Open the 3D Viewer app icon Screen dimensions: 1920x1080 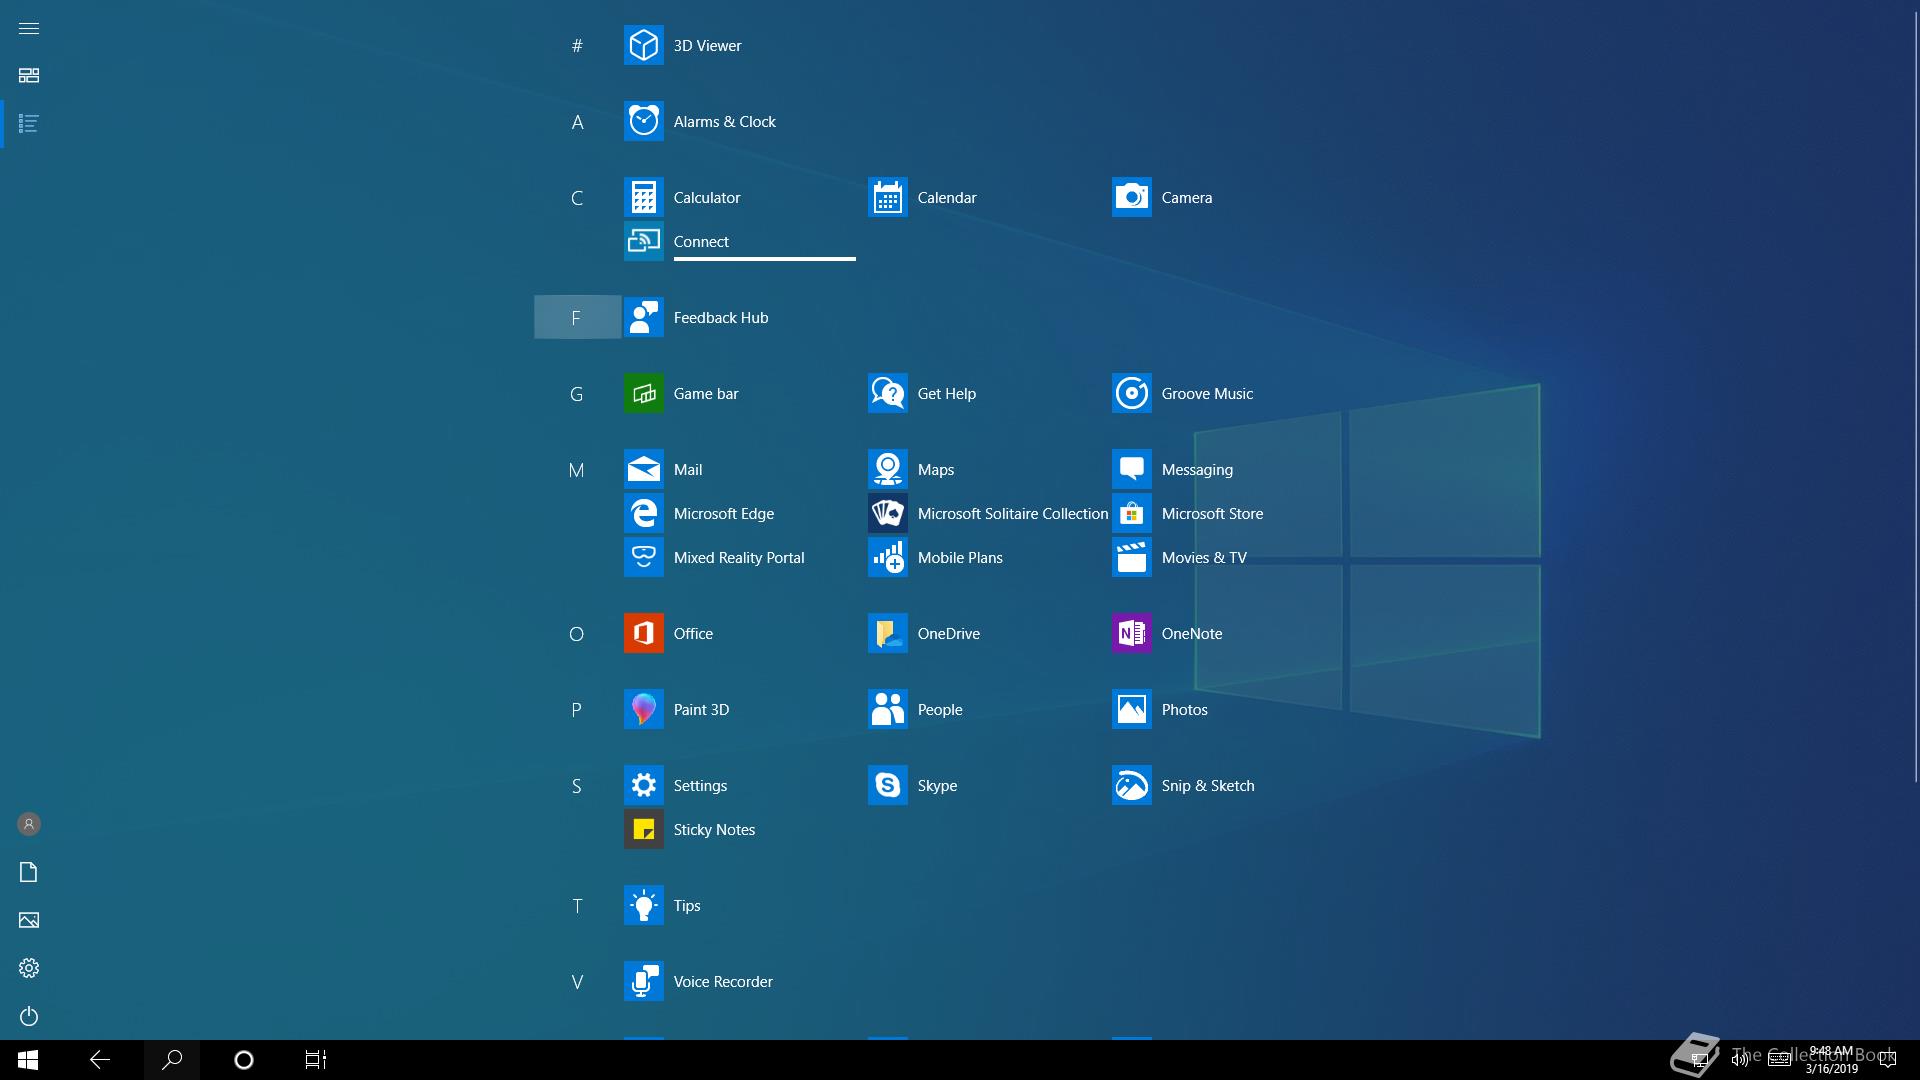(x=643, y=45)
